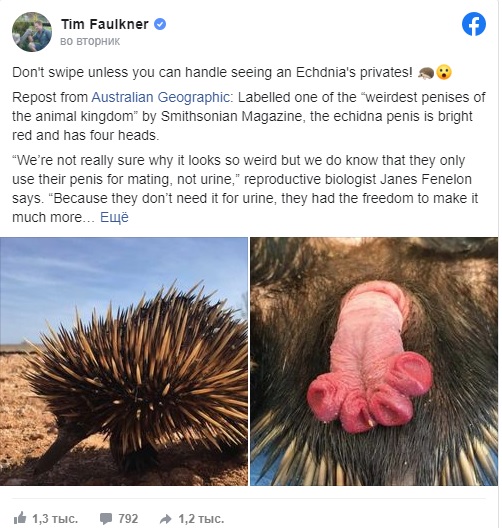Open the echidna spines photo

coord(124,361)
